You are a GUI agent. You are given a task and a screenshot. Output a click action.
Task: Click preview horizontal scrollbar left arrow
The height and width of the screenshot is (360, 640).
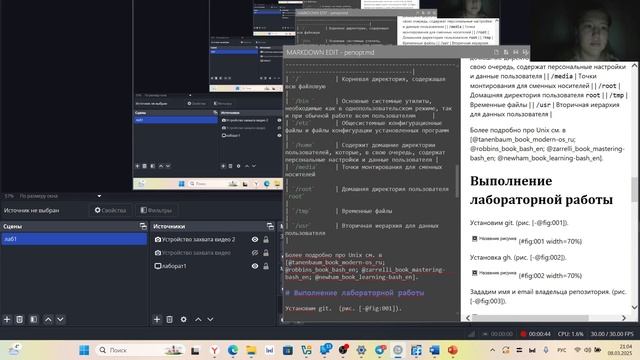[468, 318]
